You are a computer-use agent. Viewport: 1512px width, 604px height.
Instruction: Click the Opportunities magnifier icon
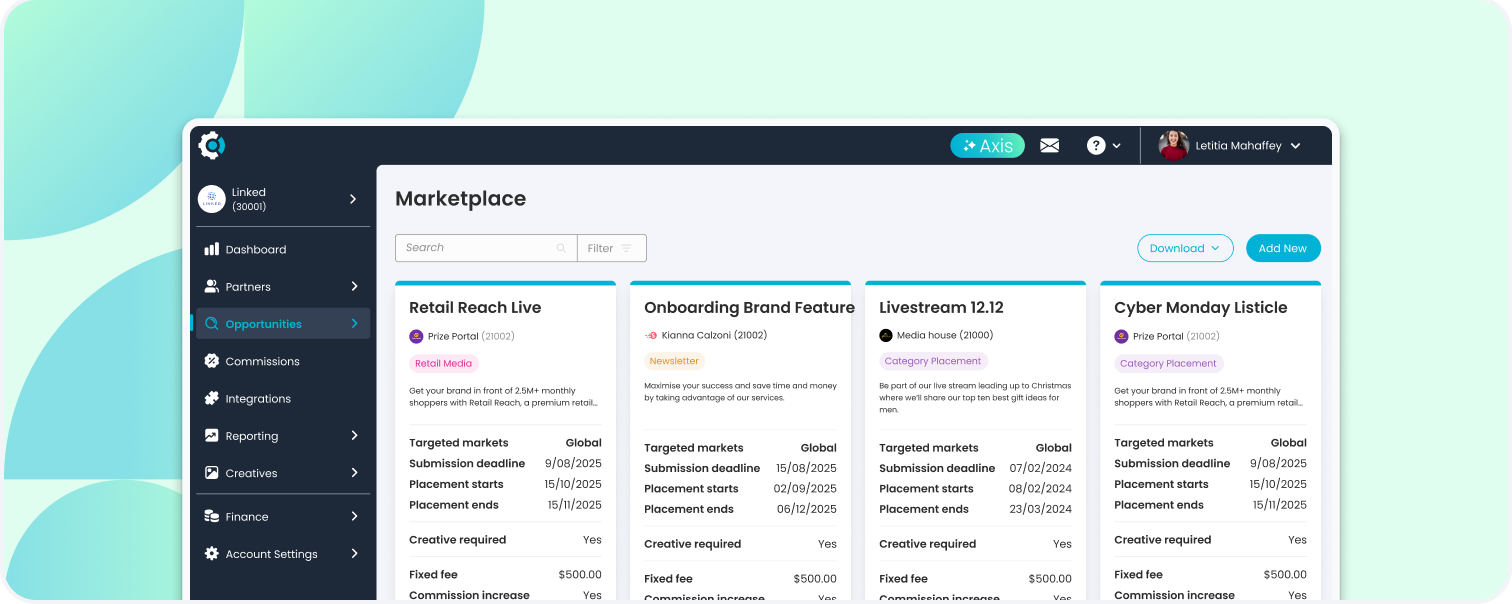click(211, 324)
